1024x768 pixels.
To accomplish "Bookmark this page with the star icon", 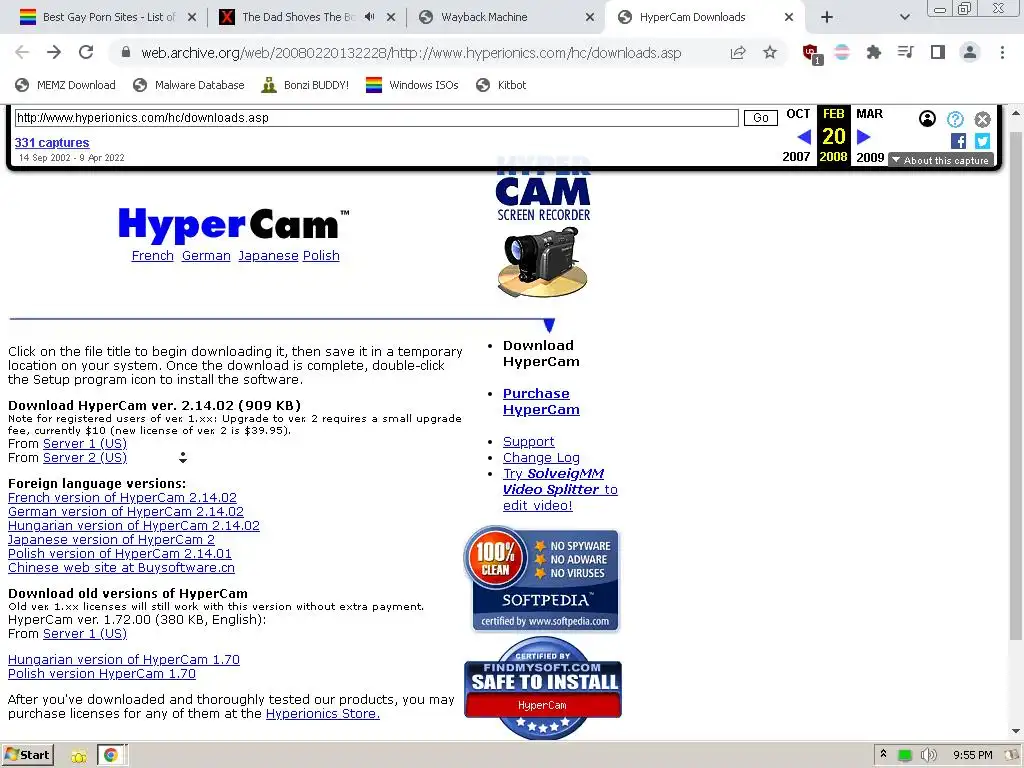I will [770, 52].
